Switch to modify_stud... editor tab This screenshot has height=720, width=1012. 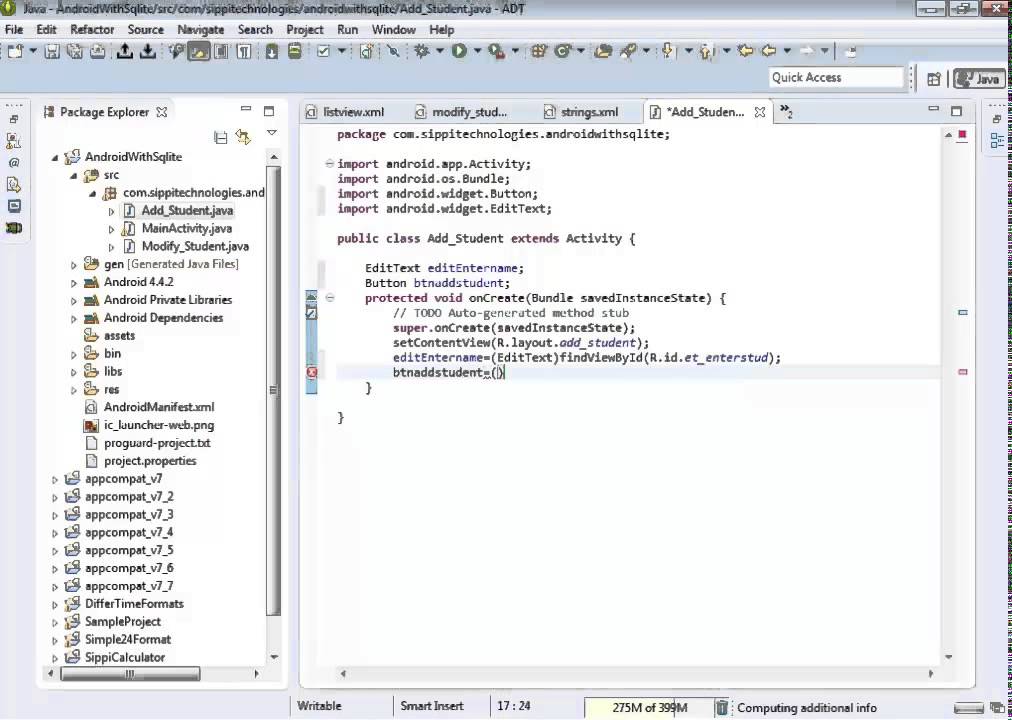[x=469, y=112]
